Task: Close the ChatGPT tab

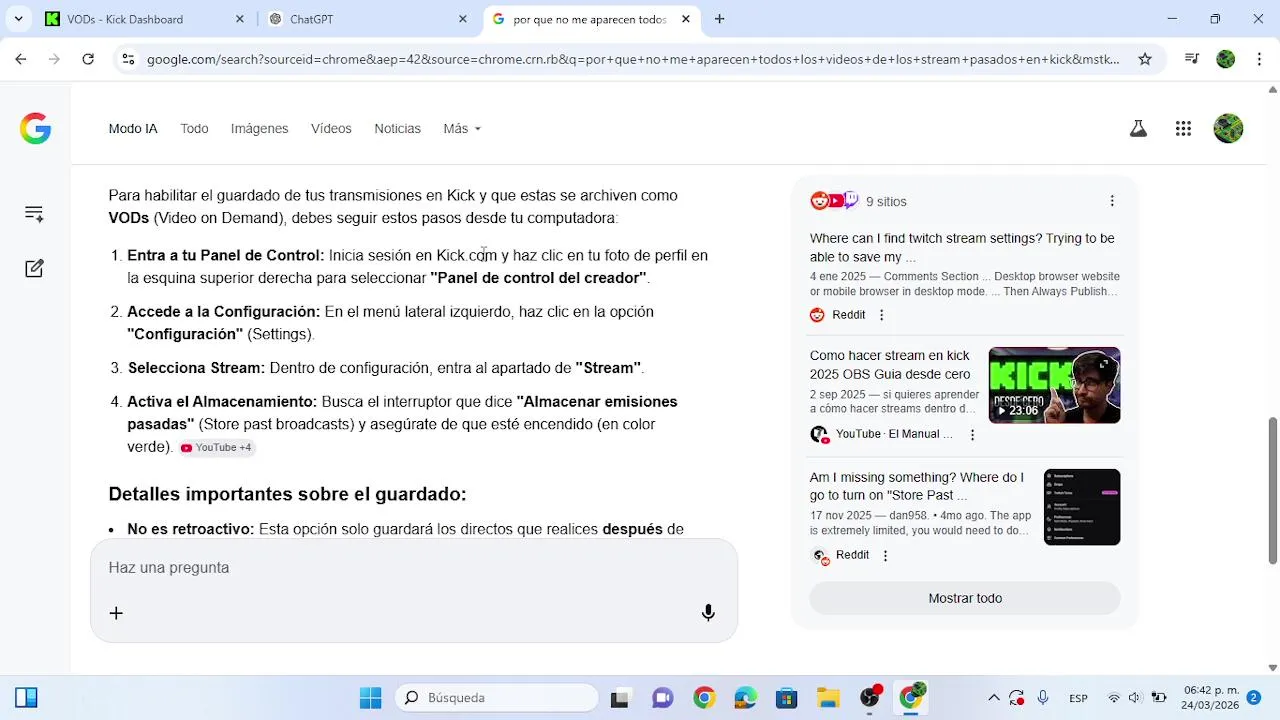Action: pos(463,19)
